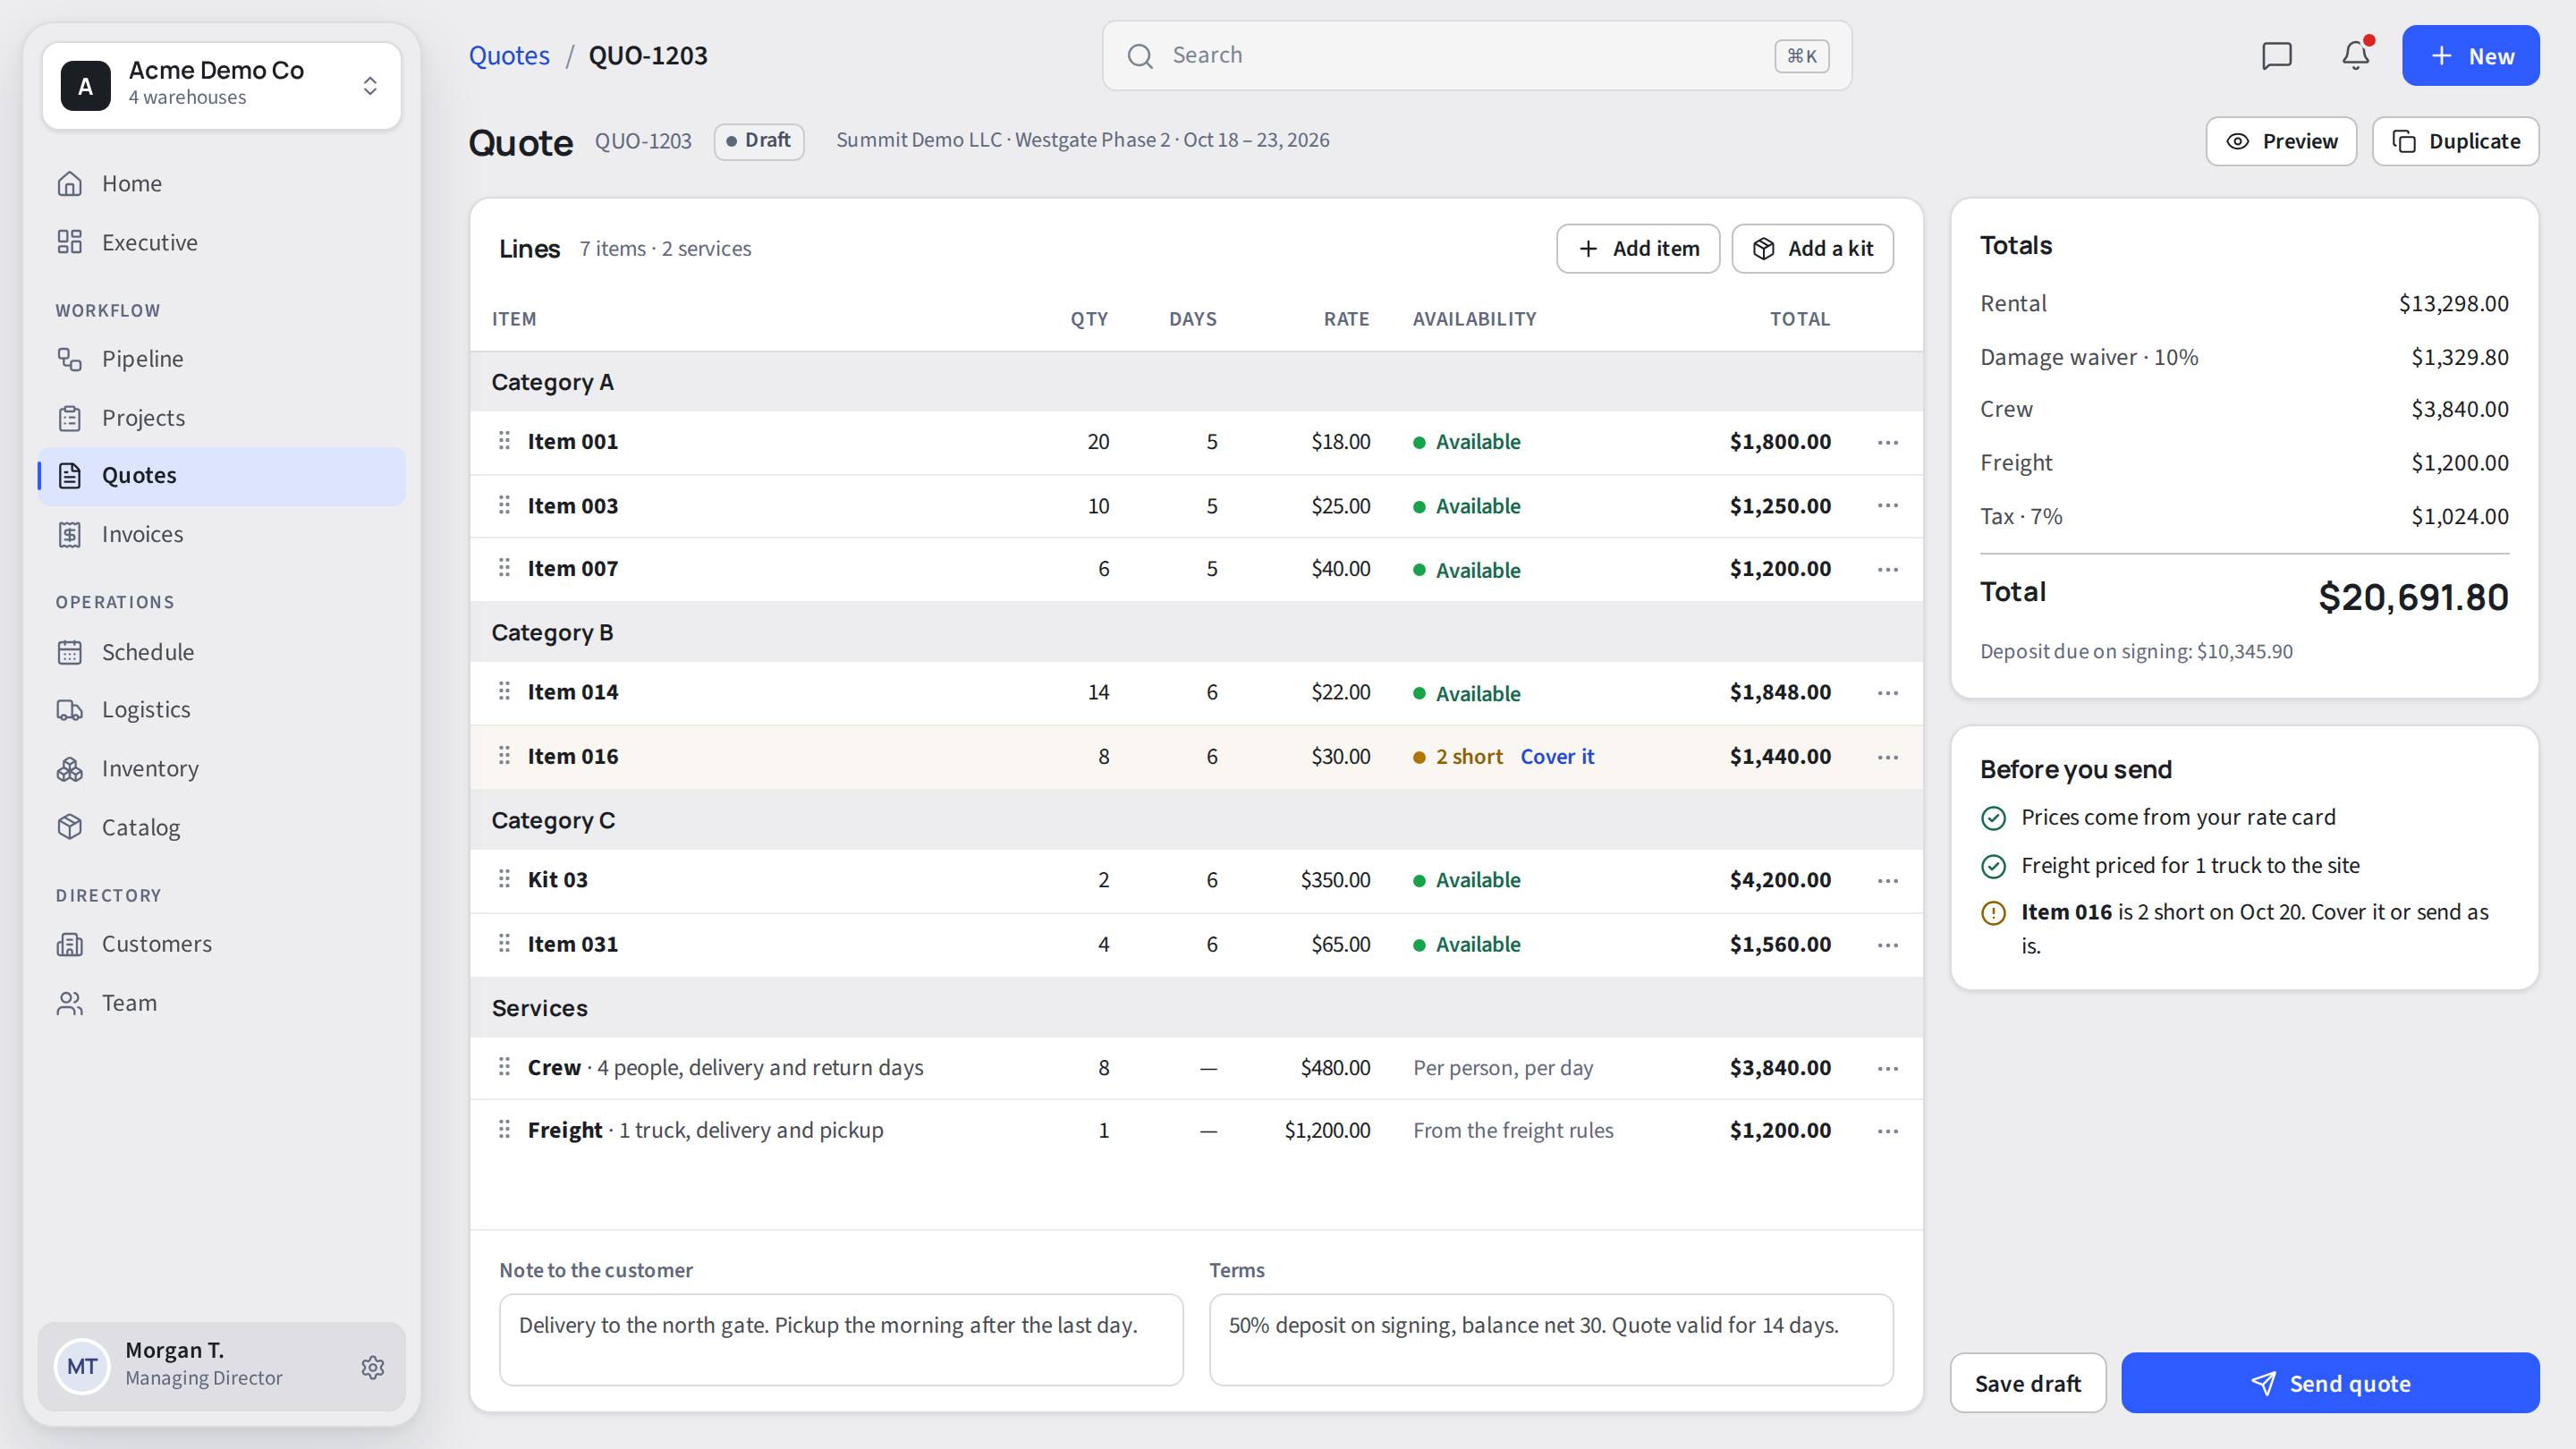Go to Home in the sidebar
This screenshot has height=1449, width=2576.
tap(222, 184)
